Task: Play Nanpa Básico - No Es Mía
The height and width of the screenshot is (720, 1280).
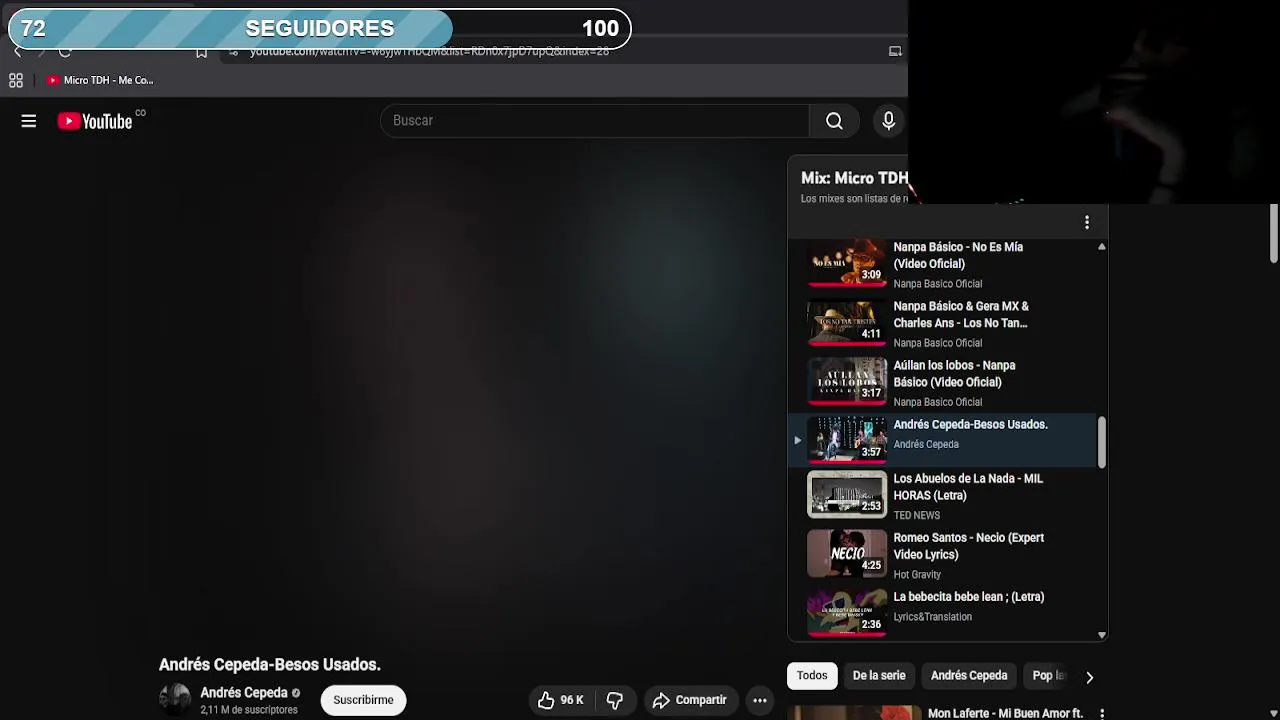Action: tap(957, 255)
